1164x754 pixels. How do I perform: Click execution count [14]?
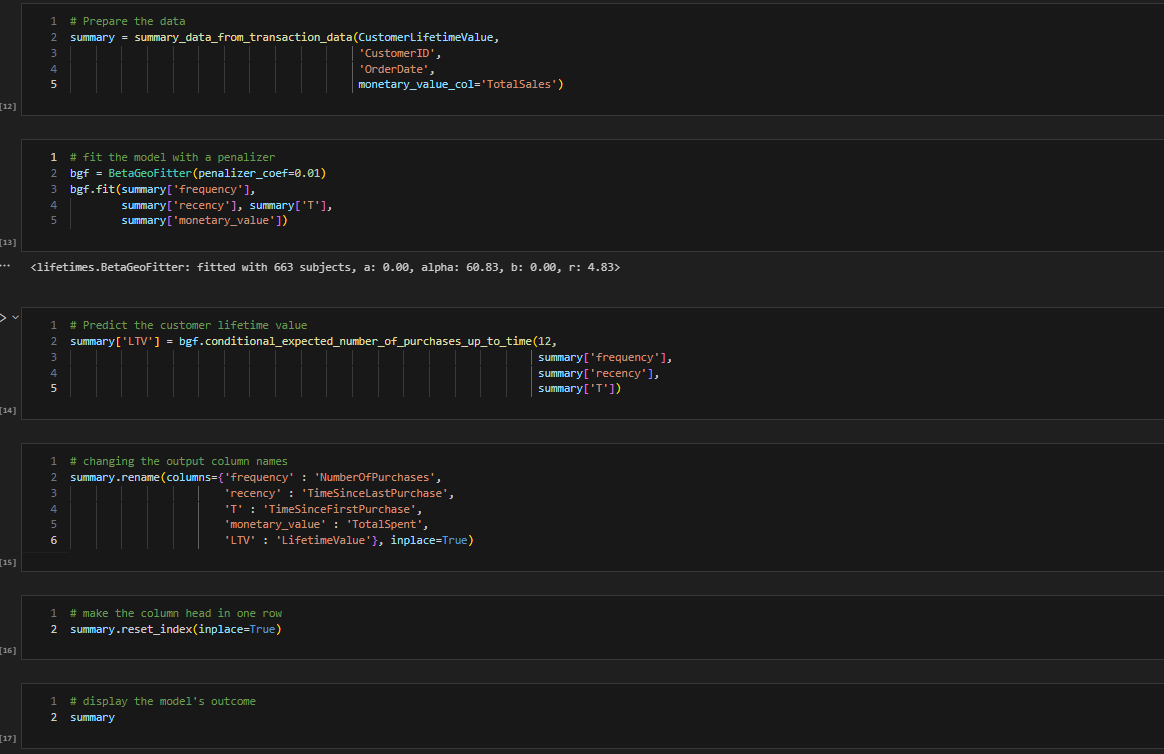8,410
